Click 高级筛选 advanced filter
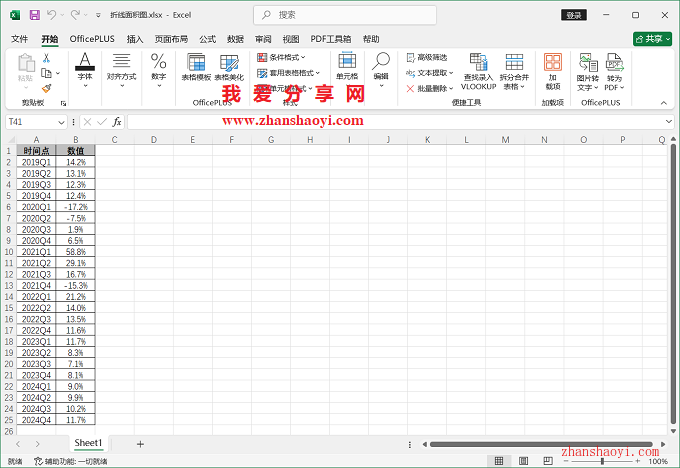This screenshot has width=680, height=468. [x=427, y=57]
